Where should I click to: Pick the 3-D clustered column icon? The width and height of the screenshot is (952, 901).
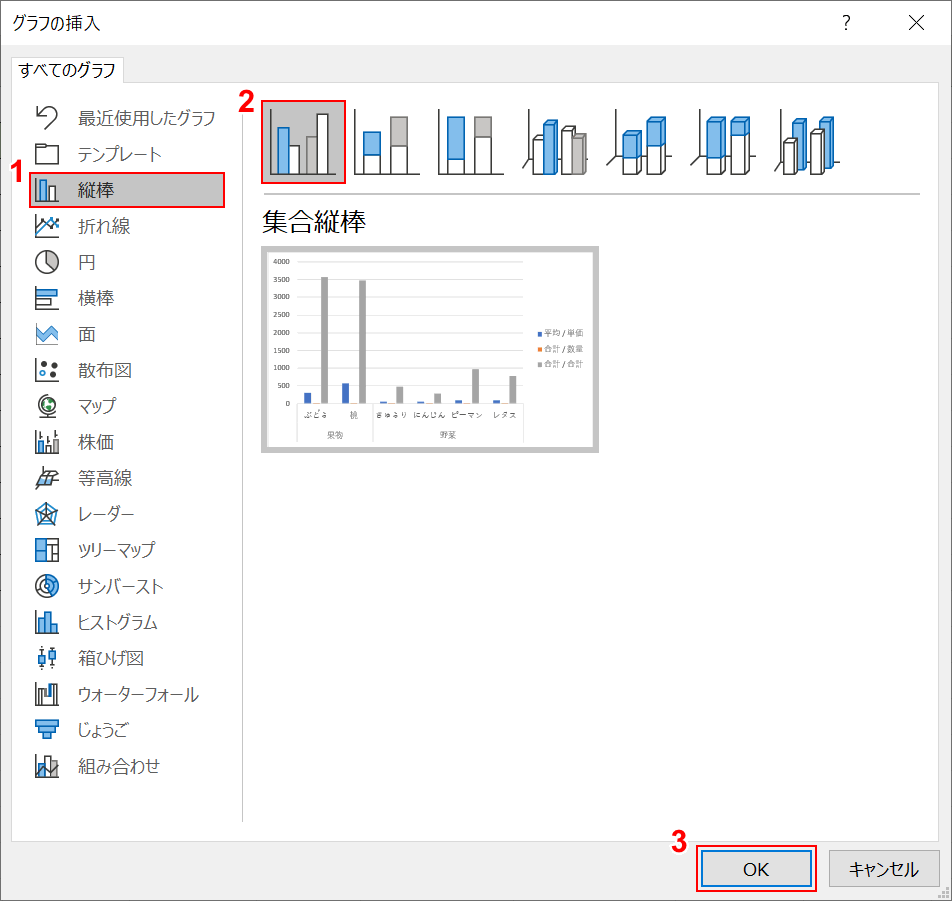pyautogui.click(x=555, y=143)
